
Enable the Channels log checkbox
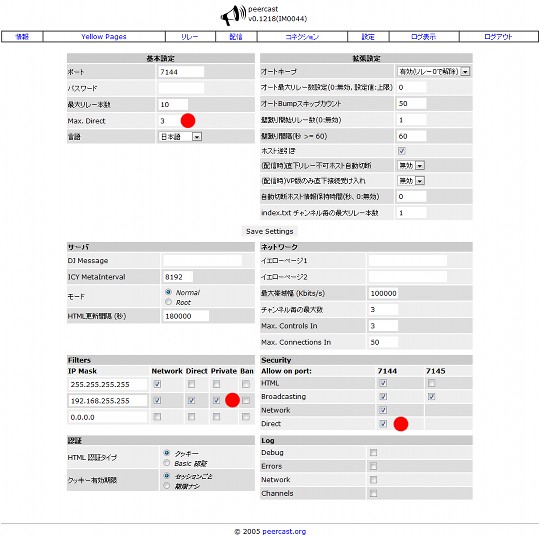pyautogui.click(x=373, y=493)
